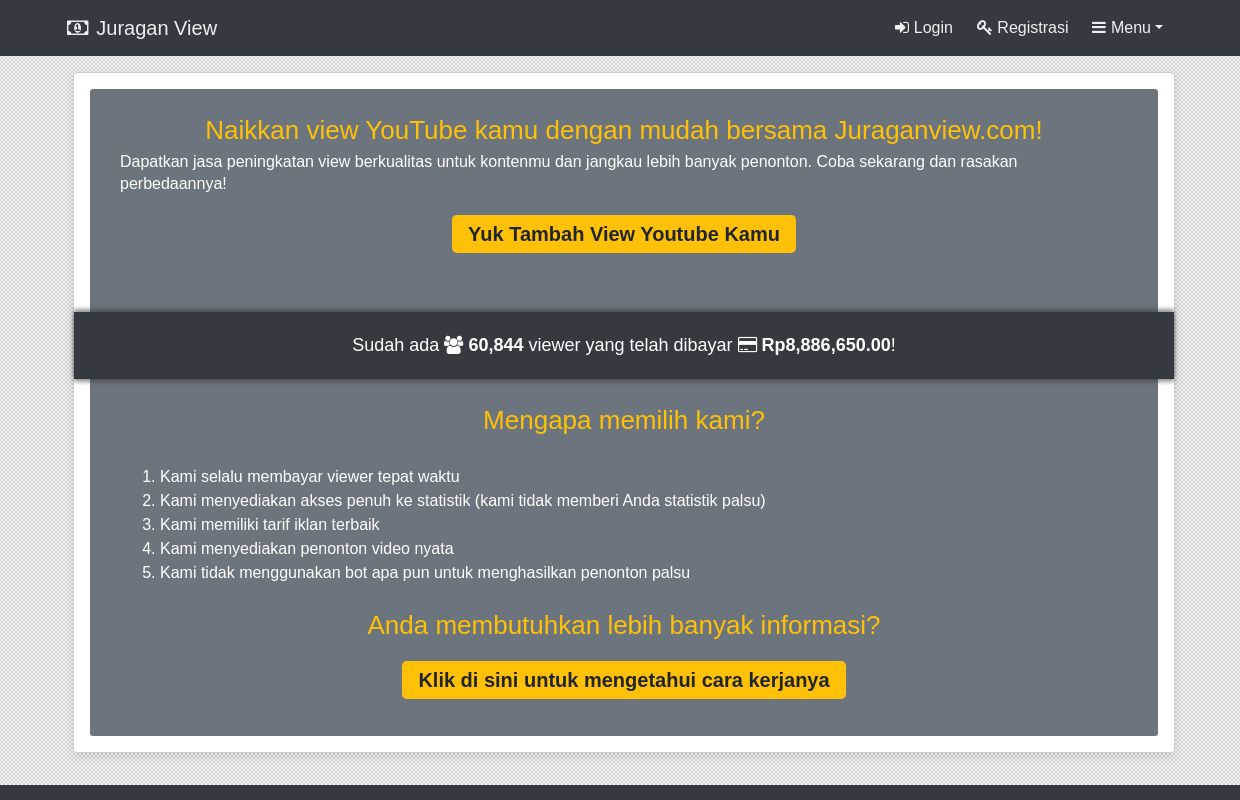
Task: Click the Juragan View brand name
Action: coord(156,28)
